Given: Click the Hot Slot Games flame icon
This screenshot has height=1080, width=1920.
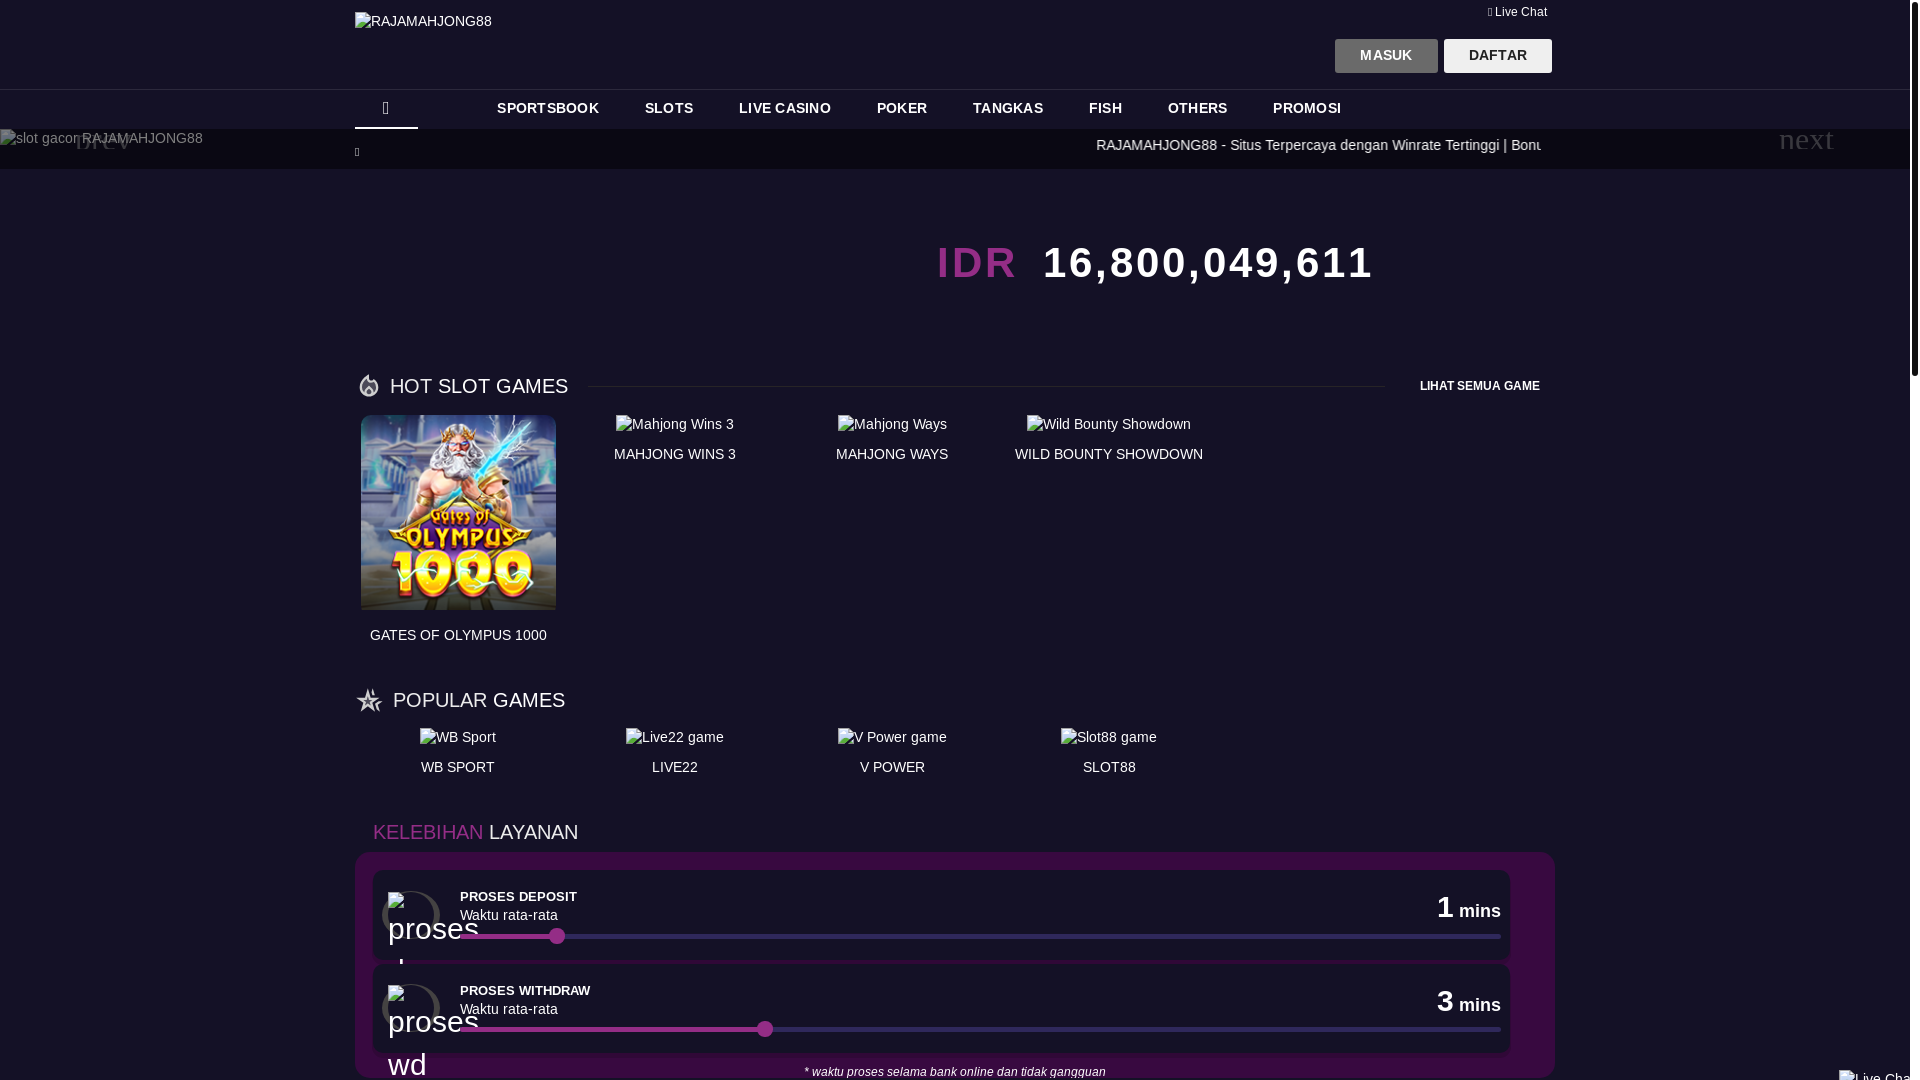Looking at the screenshot, I should point(369,386).
